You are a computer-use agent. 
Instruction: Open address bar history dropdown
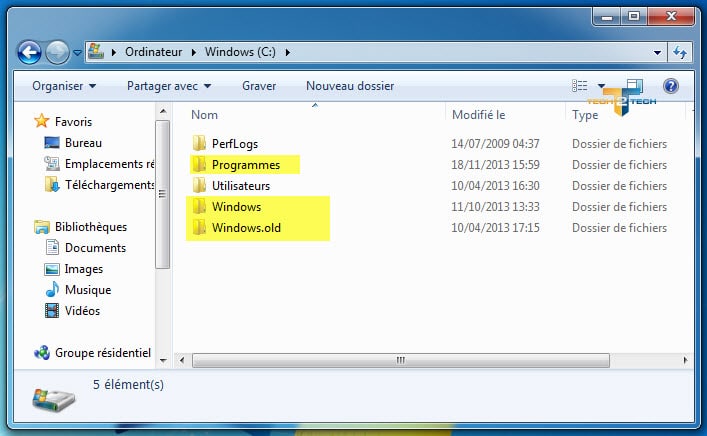coord(657,53)
